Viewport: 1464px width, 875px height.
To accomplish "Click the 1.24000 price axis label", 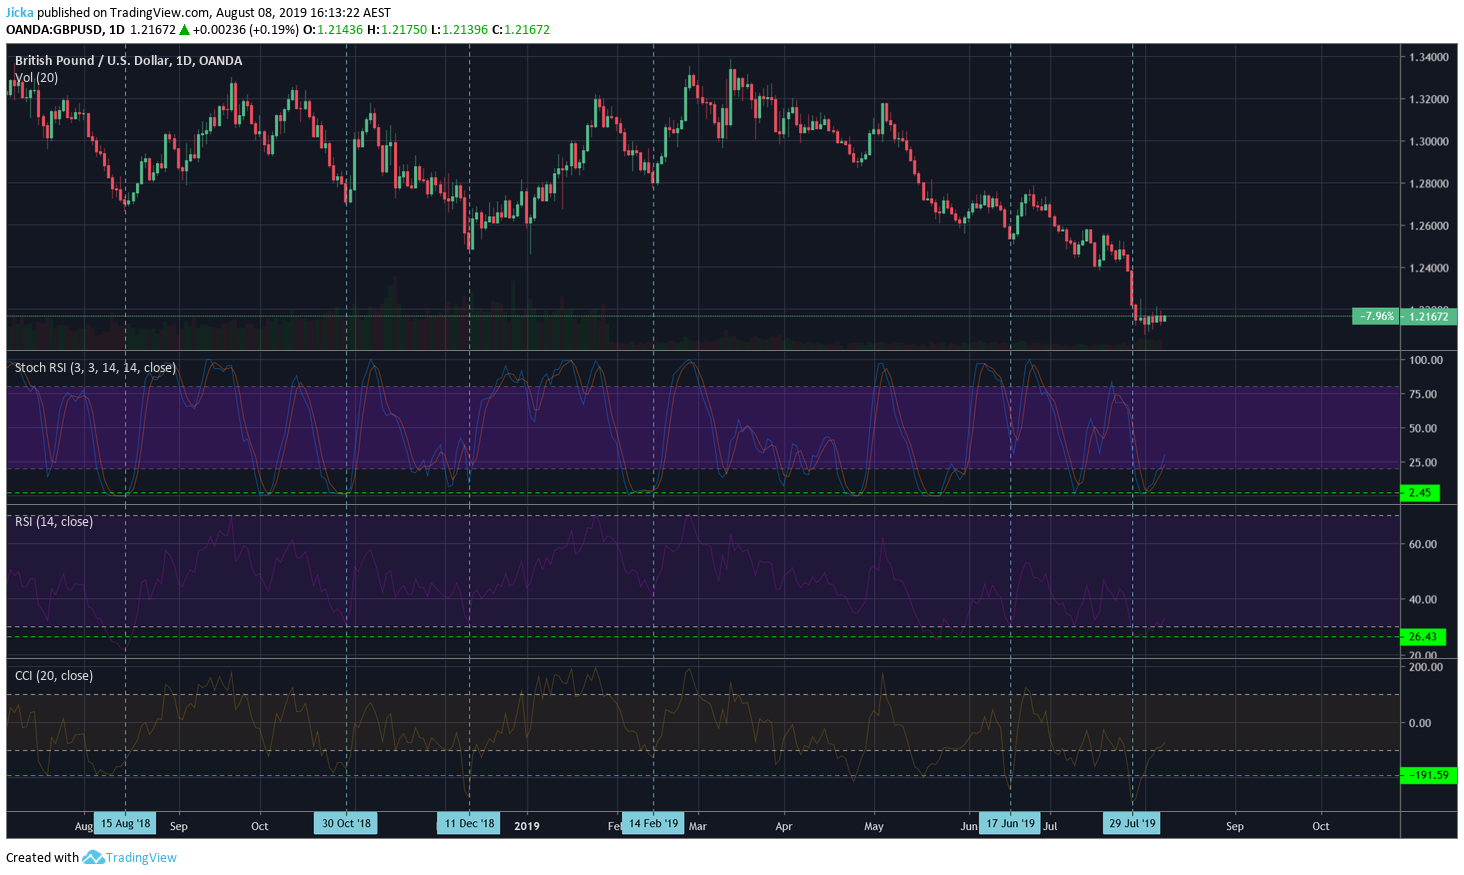I will 1428,268.
